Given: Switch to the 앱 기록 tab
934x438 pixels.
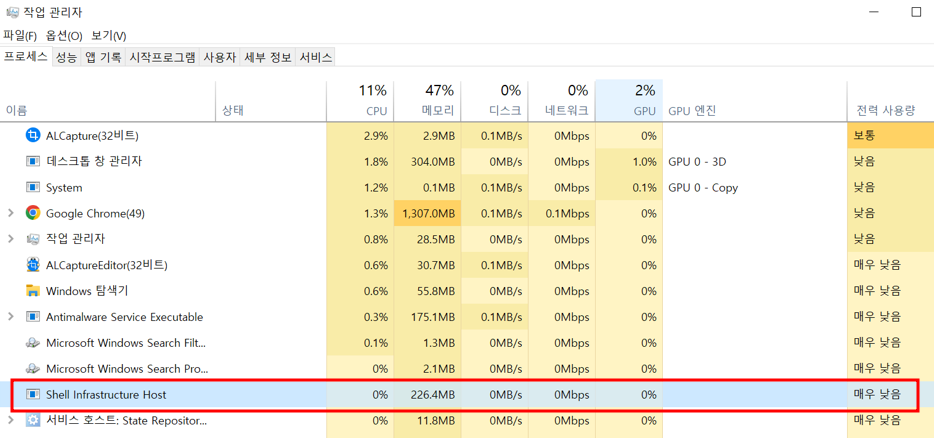Looking at the screenshot, I should pyautogui.click(x=103, y=58).
